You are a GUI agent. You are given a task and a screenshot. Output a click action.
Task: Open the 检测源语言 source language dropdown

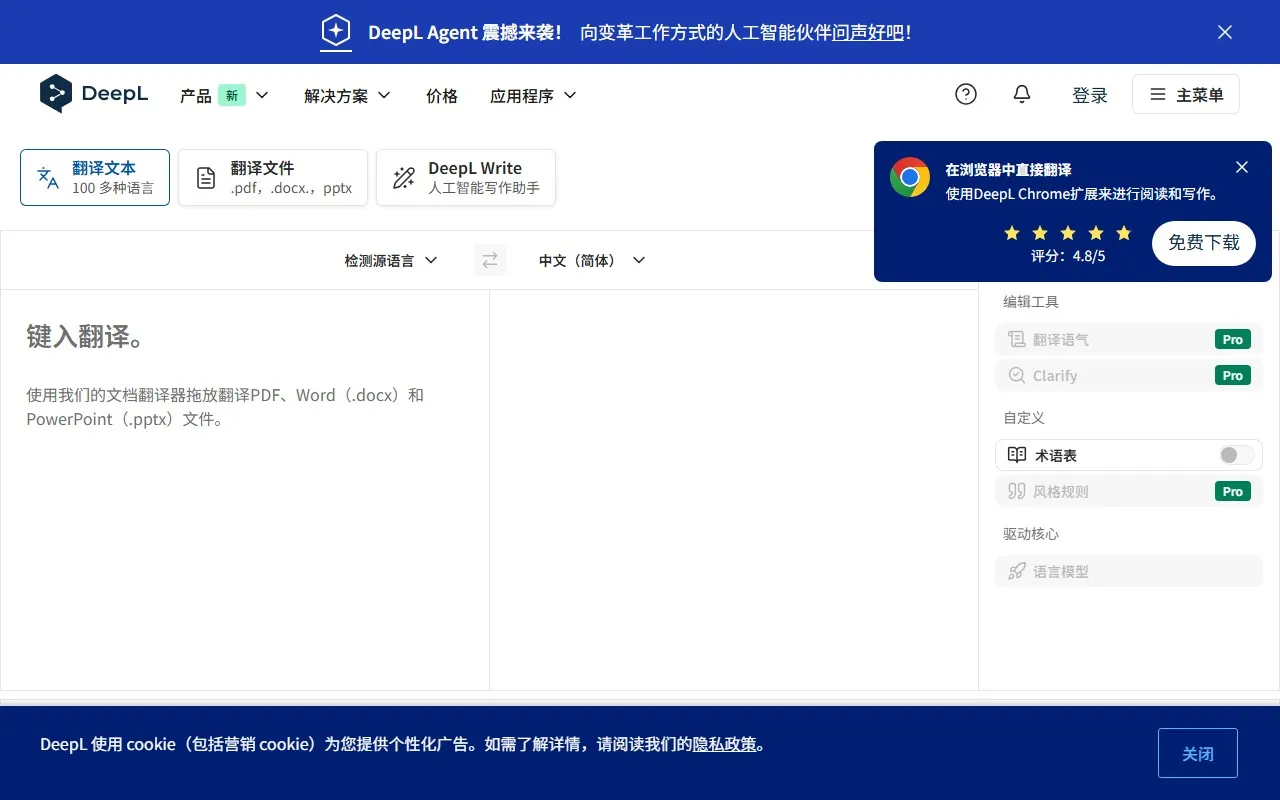pyautogui.click(x=390, y=260)
